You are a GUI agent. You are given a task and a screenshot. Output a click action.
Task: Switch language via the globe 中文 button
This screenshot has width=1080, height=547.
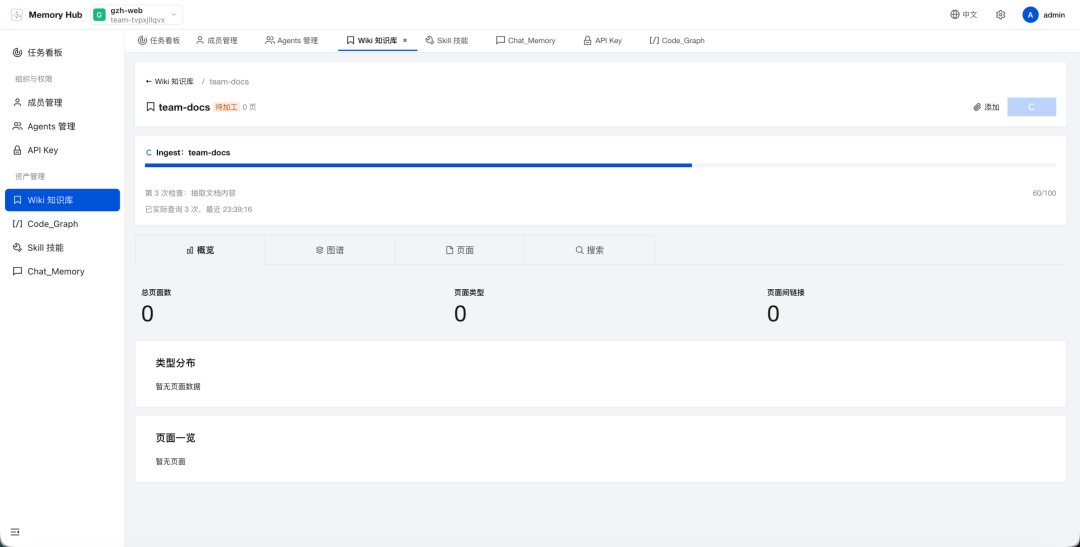(x=963, y=14)
